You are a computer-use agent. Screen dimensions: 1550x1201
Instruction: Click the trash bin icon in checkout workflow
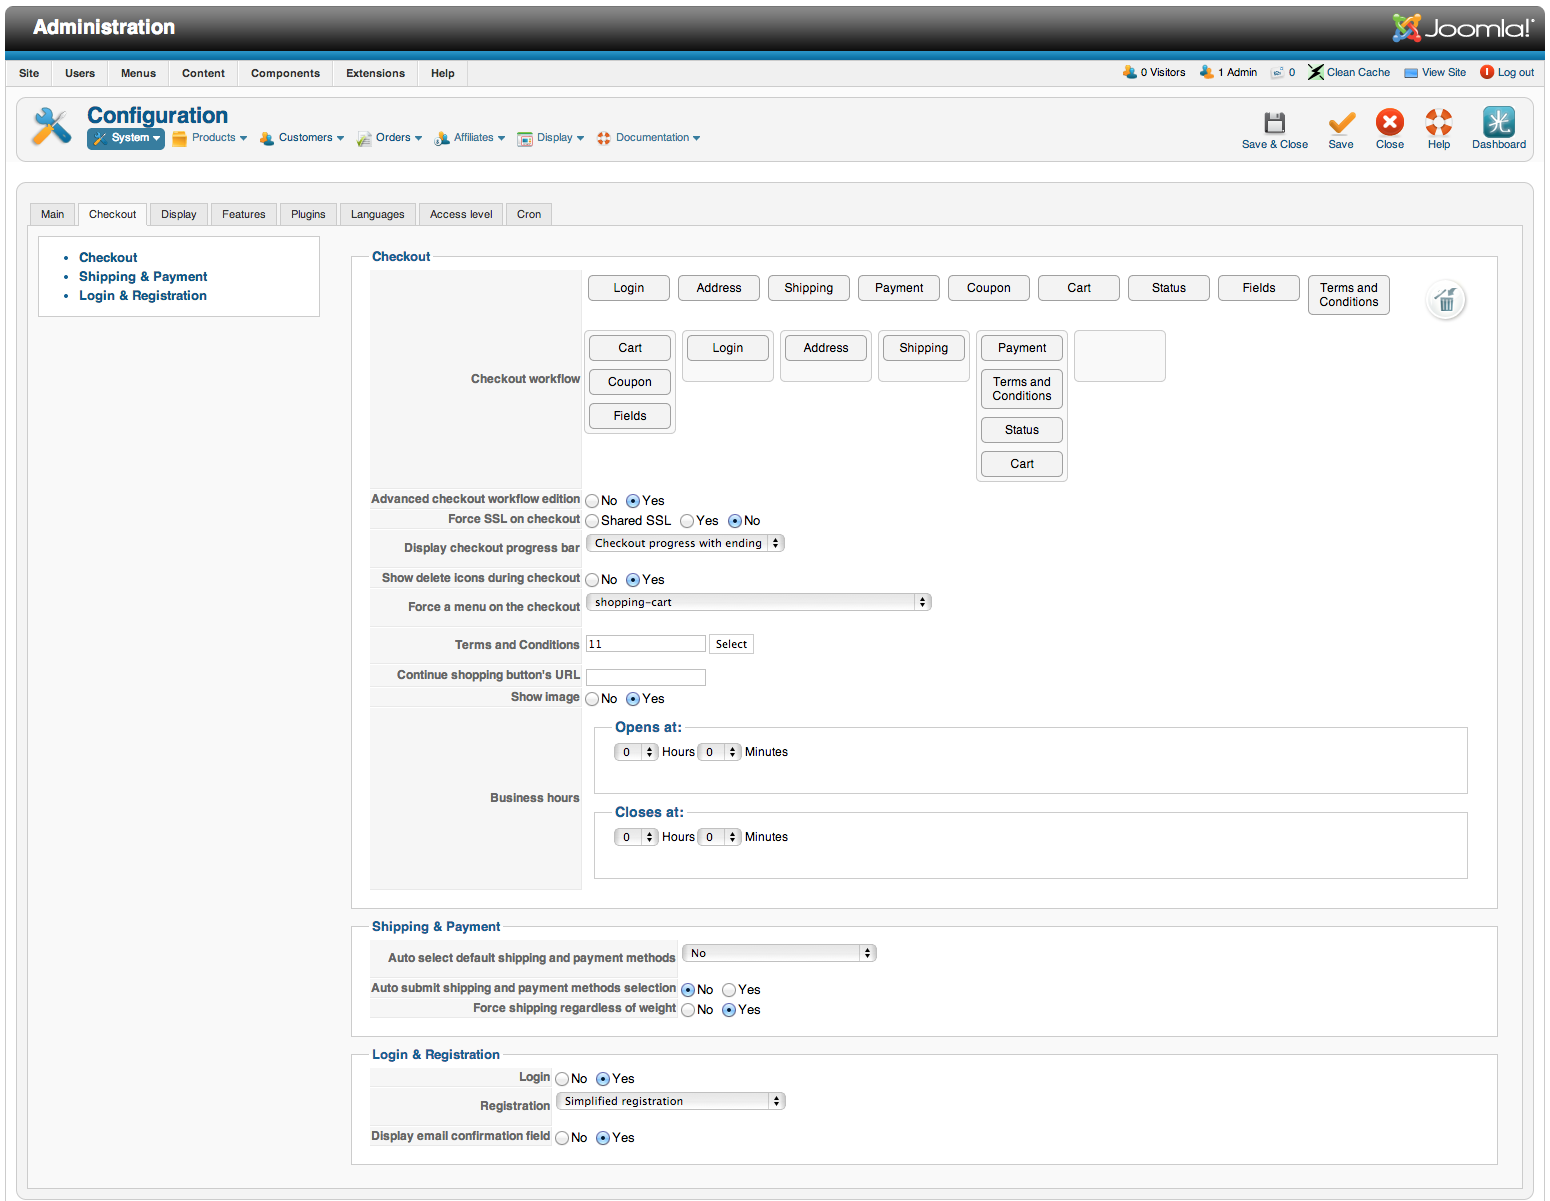point(1445,300)
